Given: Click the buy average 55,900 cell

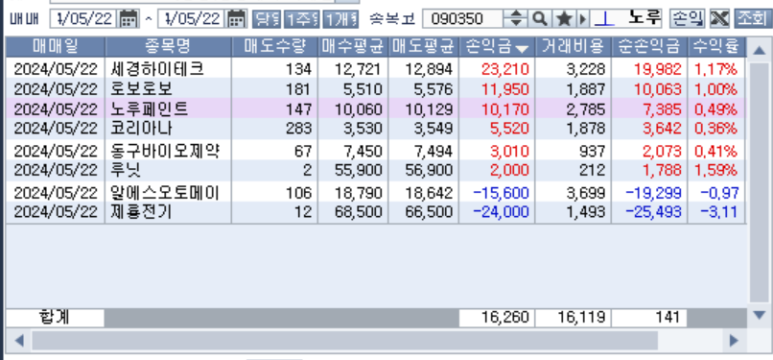Looking at the screenshot, I should (x=358, y=171).
